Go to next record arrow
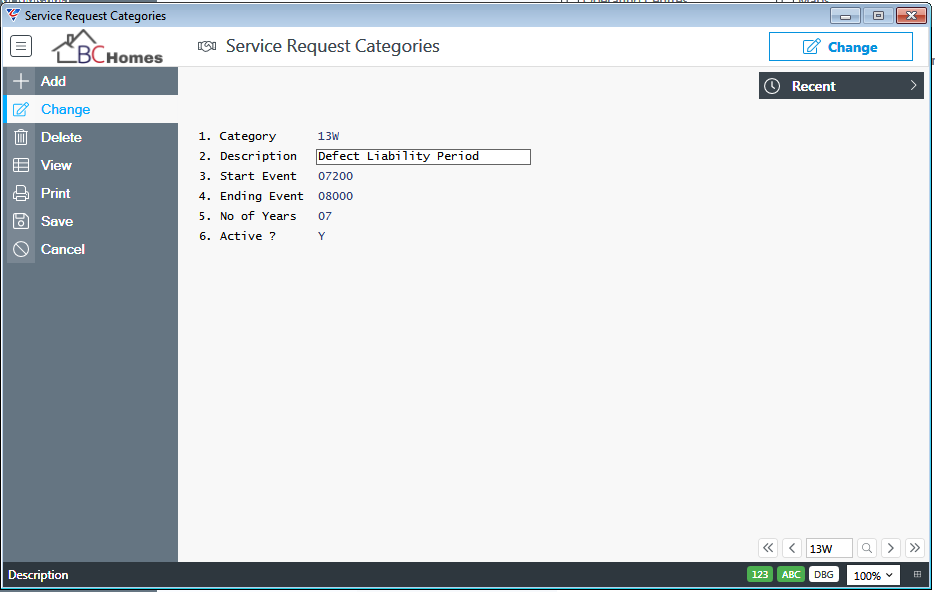 pyautogui.click(x=891, y=548)
